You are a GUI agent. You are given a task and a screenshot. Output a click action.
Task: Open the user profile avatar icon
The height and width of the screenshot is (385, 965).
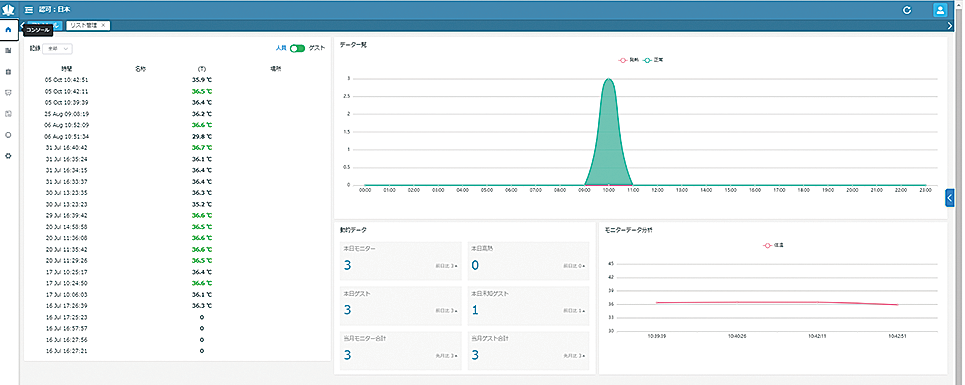click(x=940, y=10)
